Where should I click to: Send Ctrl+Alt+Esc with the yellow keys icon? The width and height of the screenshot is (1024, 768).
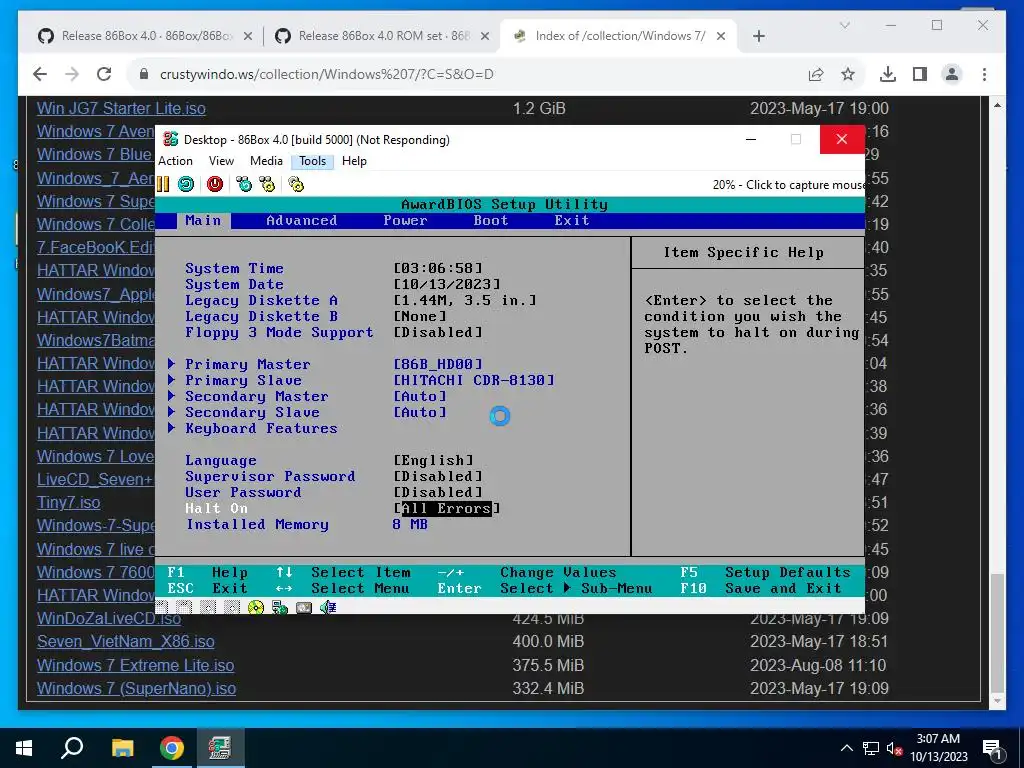pos(267,184)
